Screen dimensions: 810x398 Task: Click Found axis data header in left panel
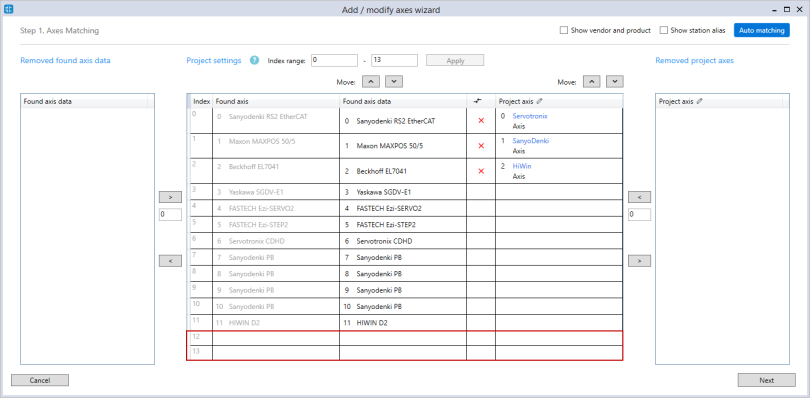point(85,101)
